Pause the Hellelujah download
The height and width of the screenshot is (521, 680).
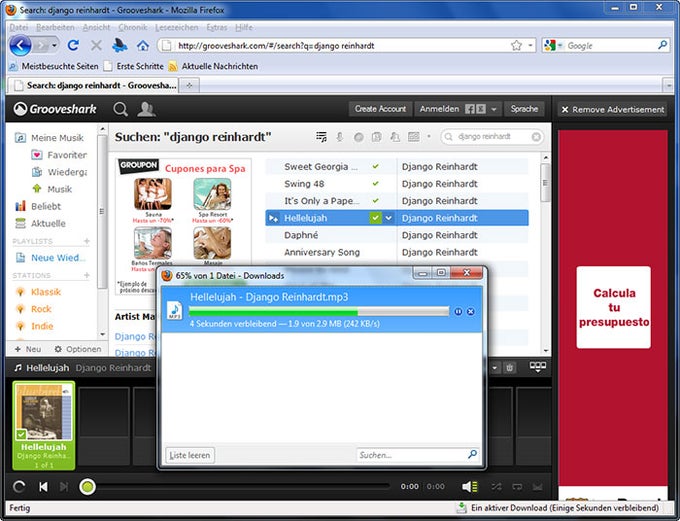458,311
